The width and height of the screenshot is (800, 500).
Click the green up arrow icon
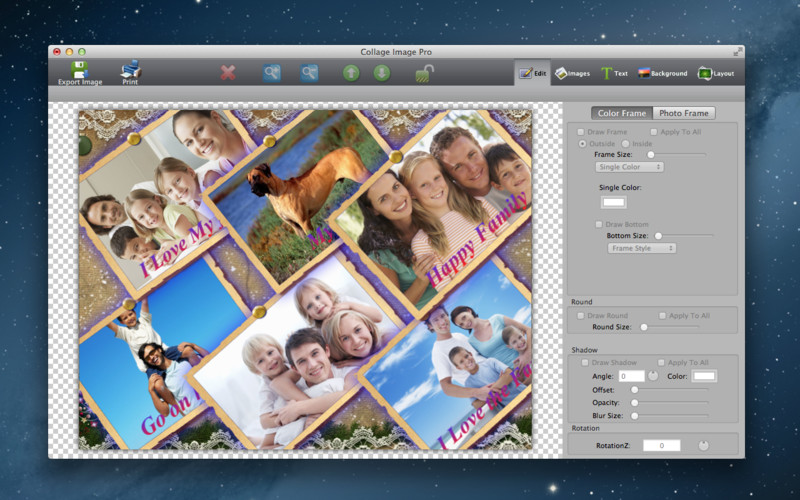click(x=351, y=72)
